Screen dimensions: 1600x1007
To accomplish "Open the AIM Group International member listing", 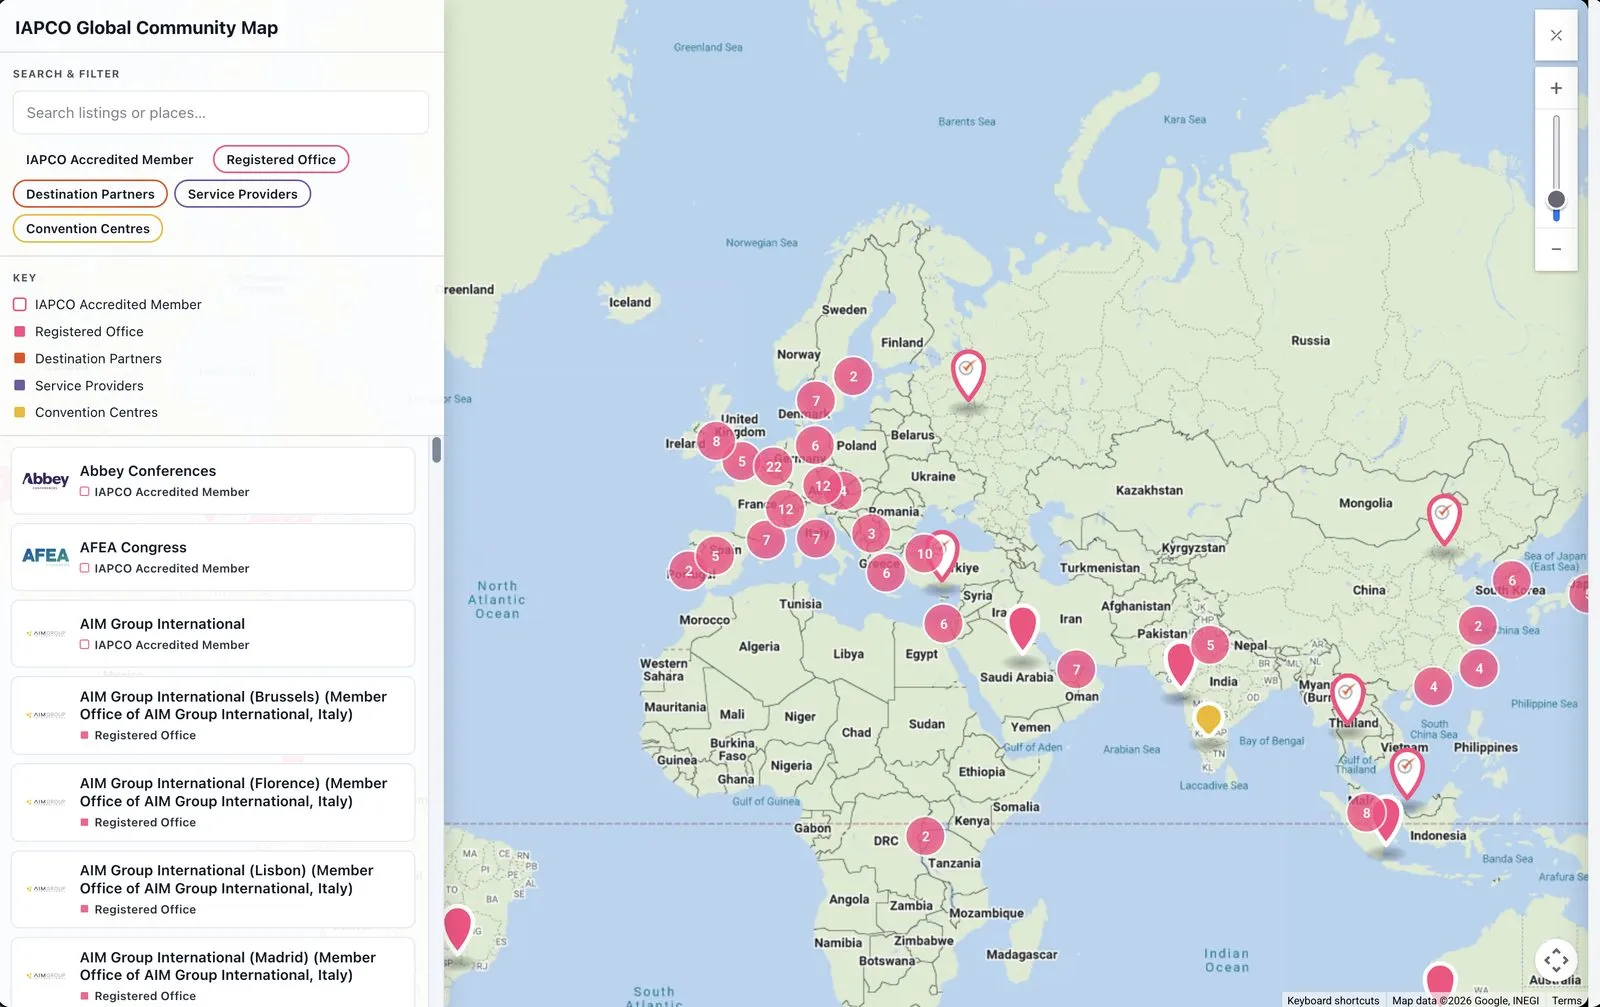I will click(213, 634).
